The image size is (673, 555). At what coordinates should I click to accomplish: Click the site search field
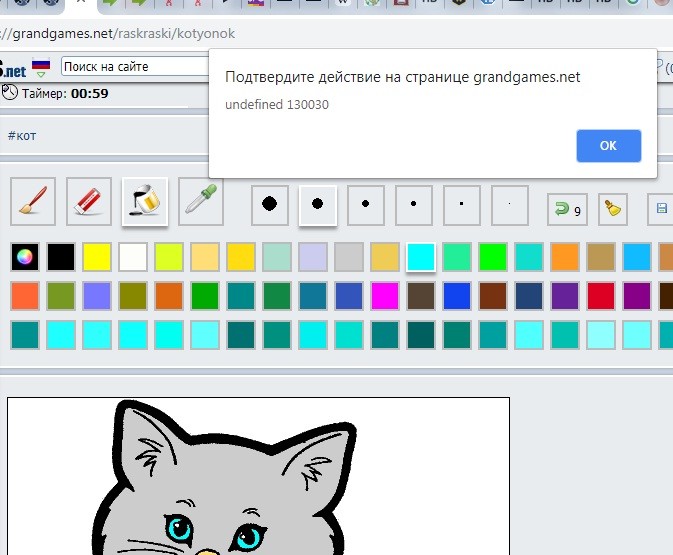[x=135, y=67]
